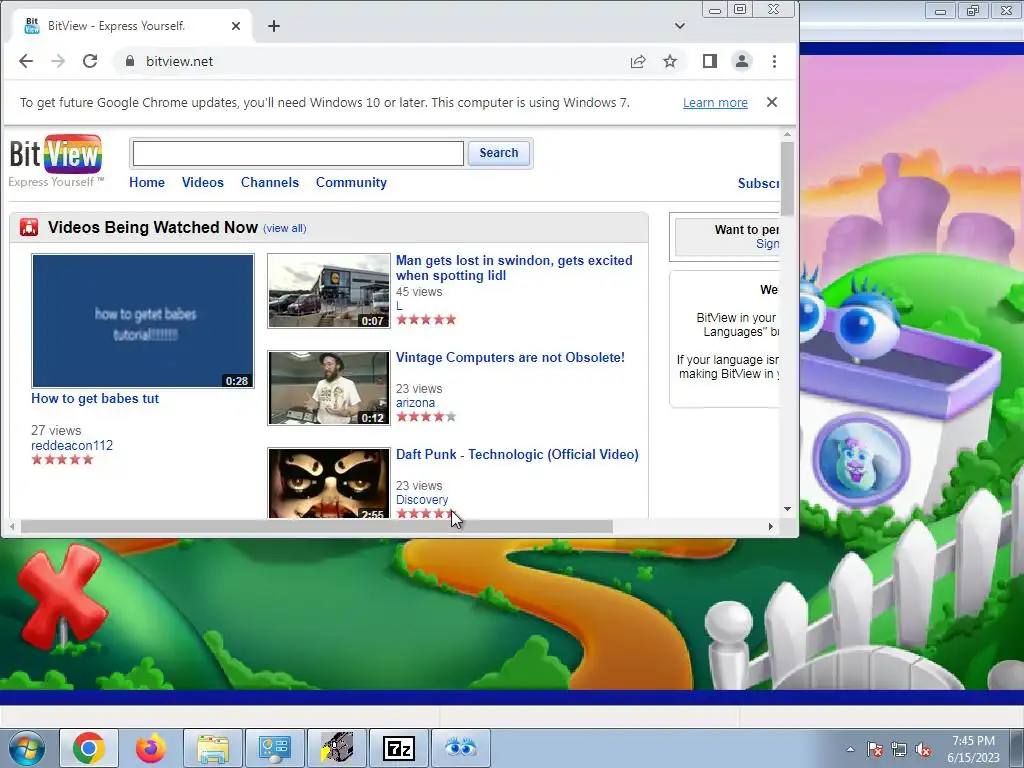Open the Videos menu item

pos(202,183)
